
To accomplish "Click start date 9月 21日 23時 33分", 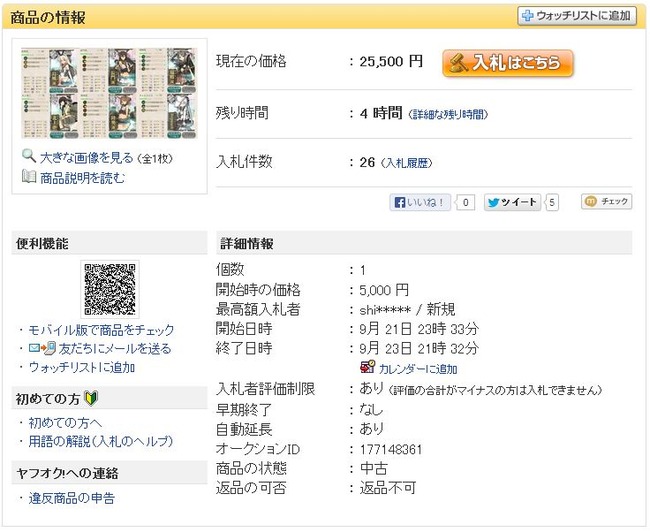I will tap(419, 329).
